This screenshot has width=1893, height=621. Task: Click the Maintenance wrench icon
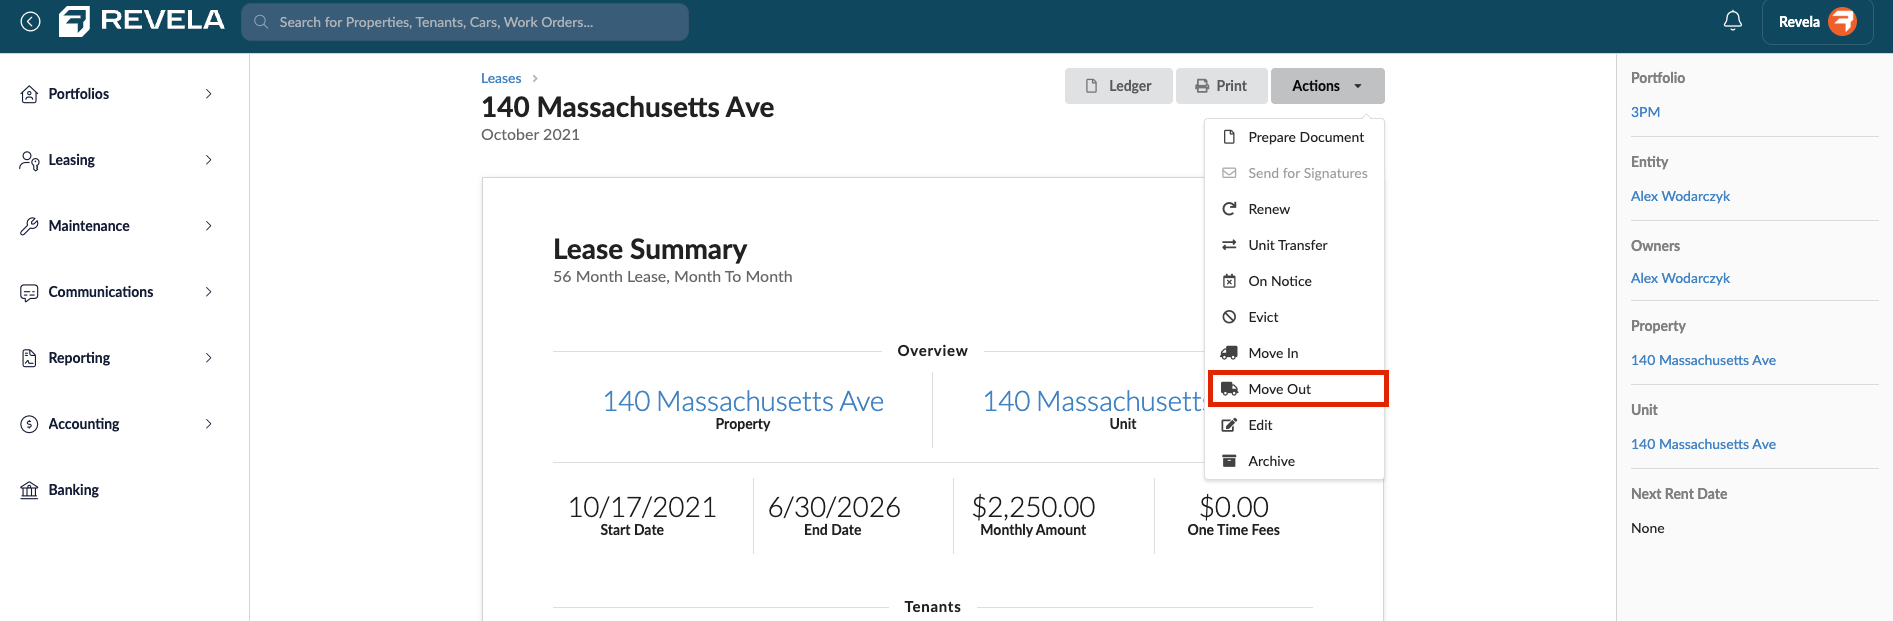pyautogui.click(x=30, y=226)
